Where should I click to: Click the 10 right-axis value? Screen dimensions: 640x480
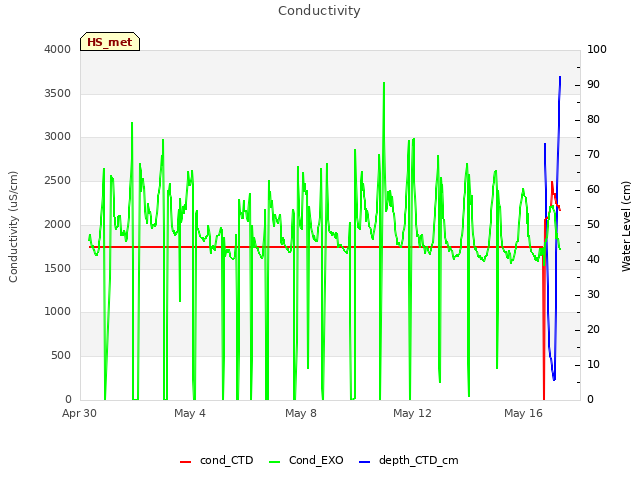(x=593, y=364)
